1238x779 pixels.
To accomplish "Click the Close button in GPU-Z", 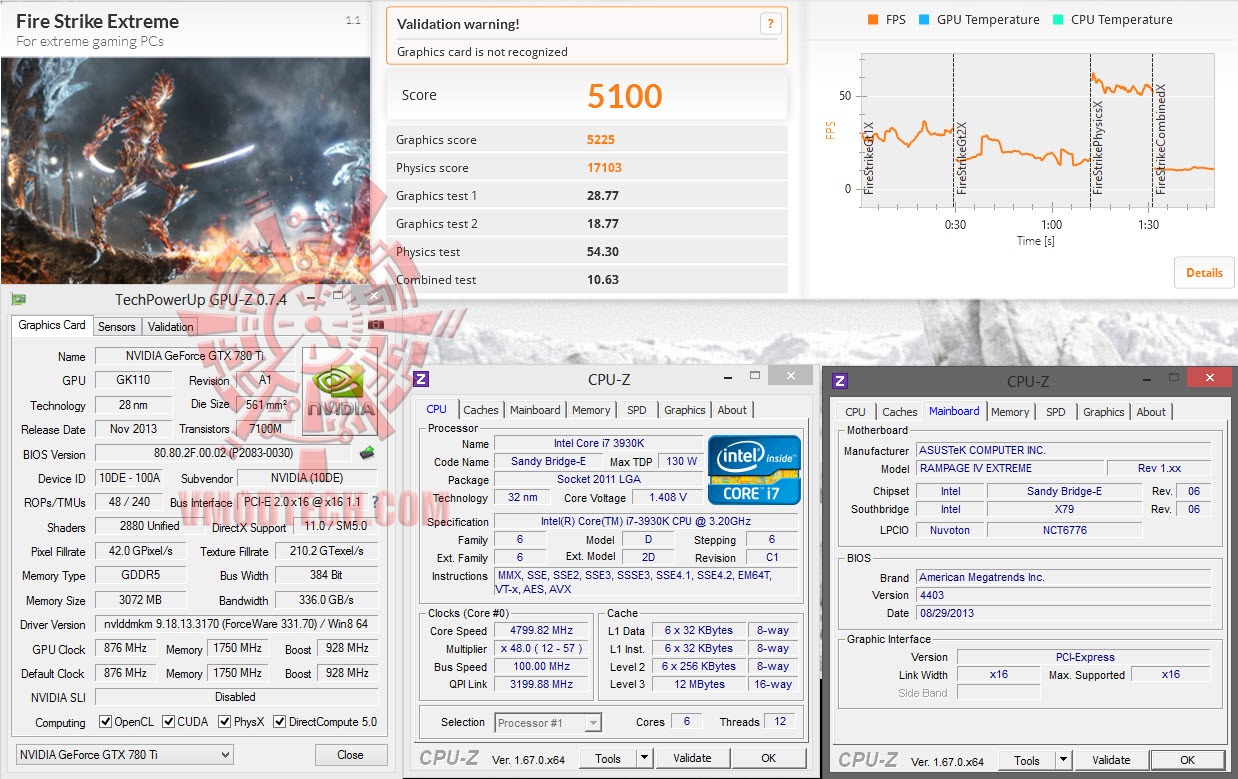I will pos(350,755).
